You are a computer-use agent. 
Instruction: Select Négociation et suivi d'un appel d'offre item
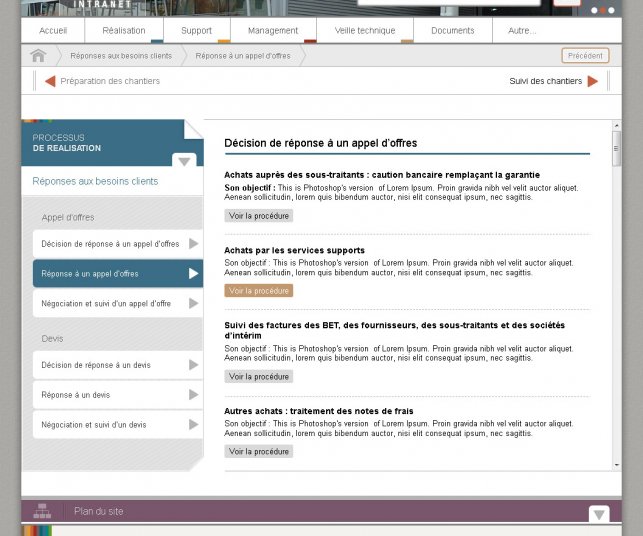(x=118, y=303)
